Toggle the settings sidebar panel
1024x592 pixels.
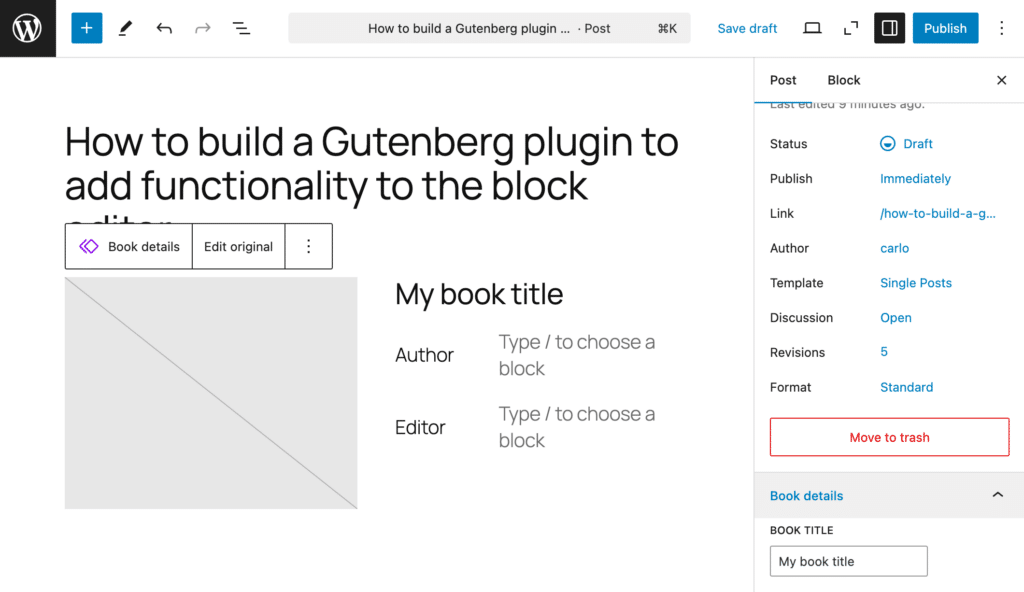click(x=889, y=28)
